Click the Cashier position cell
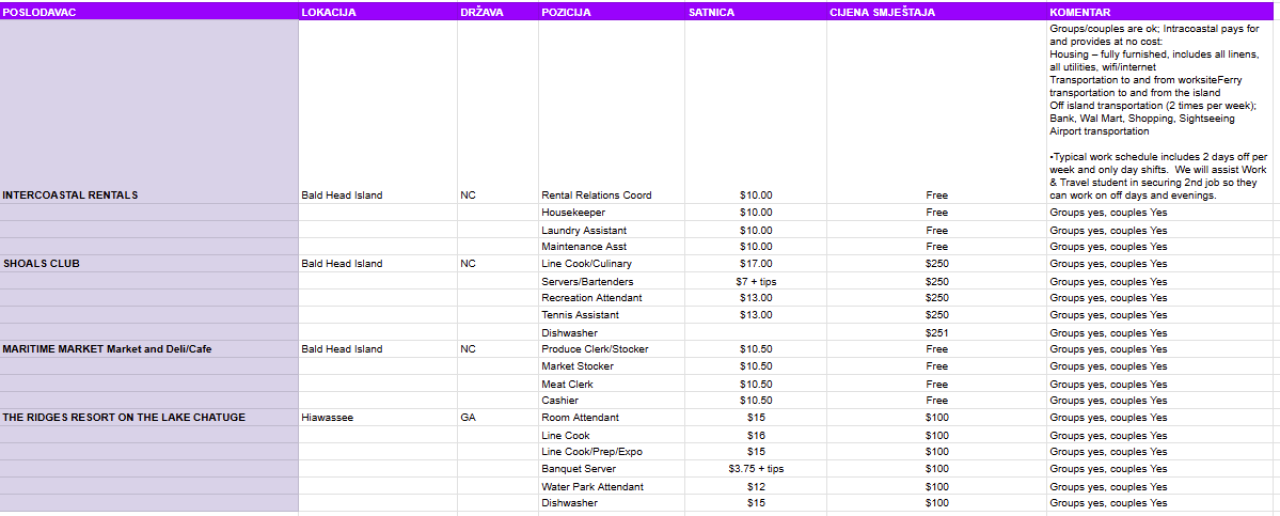The height and width of the screenshot is (516, 1280). [612, 401]
